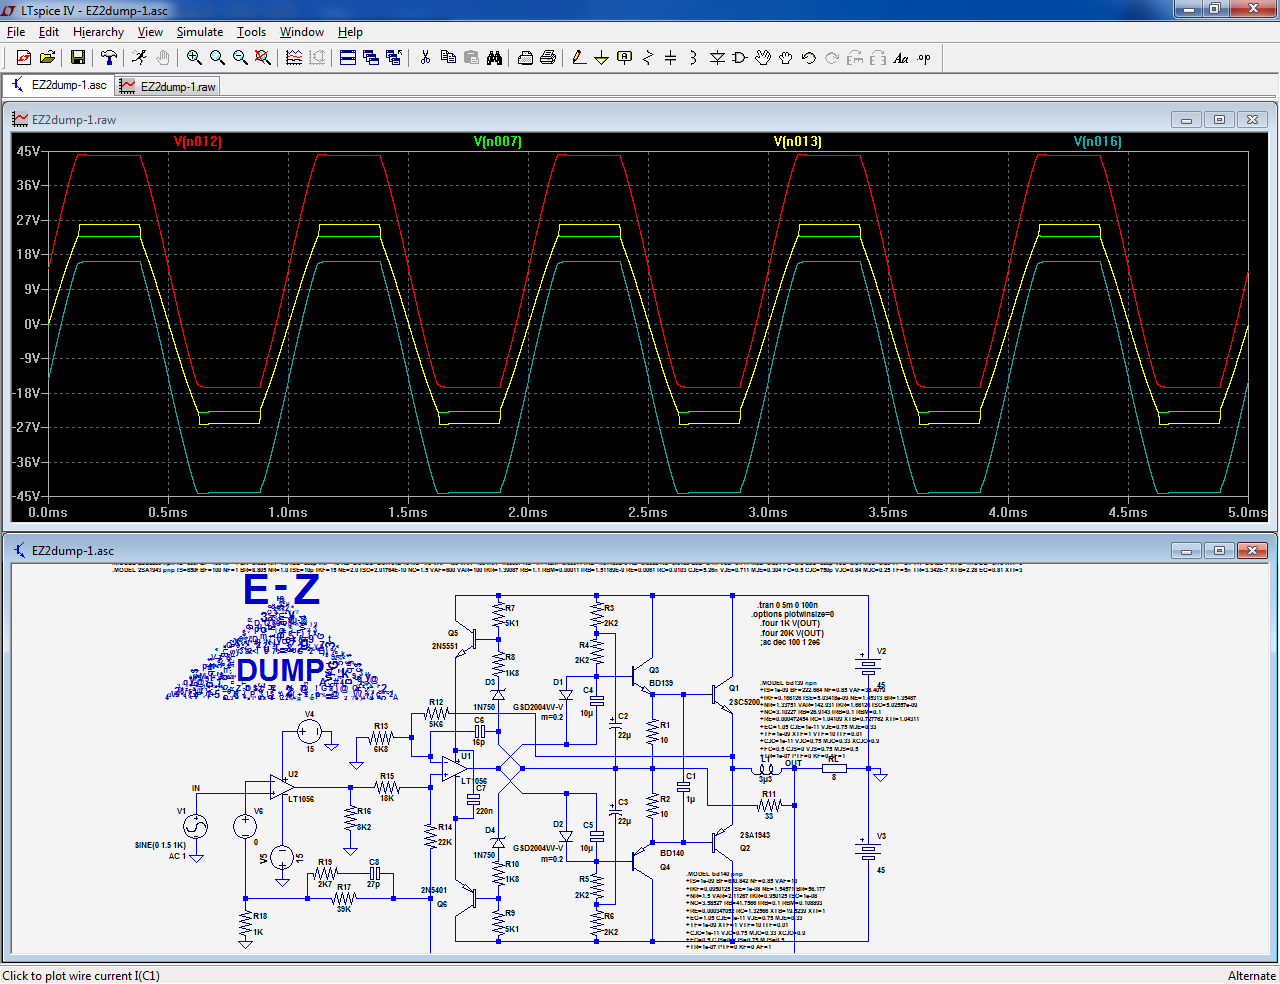
Task: Click the Halt simulation hand icon
Action: 162,58
